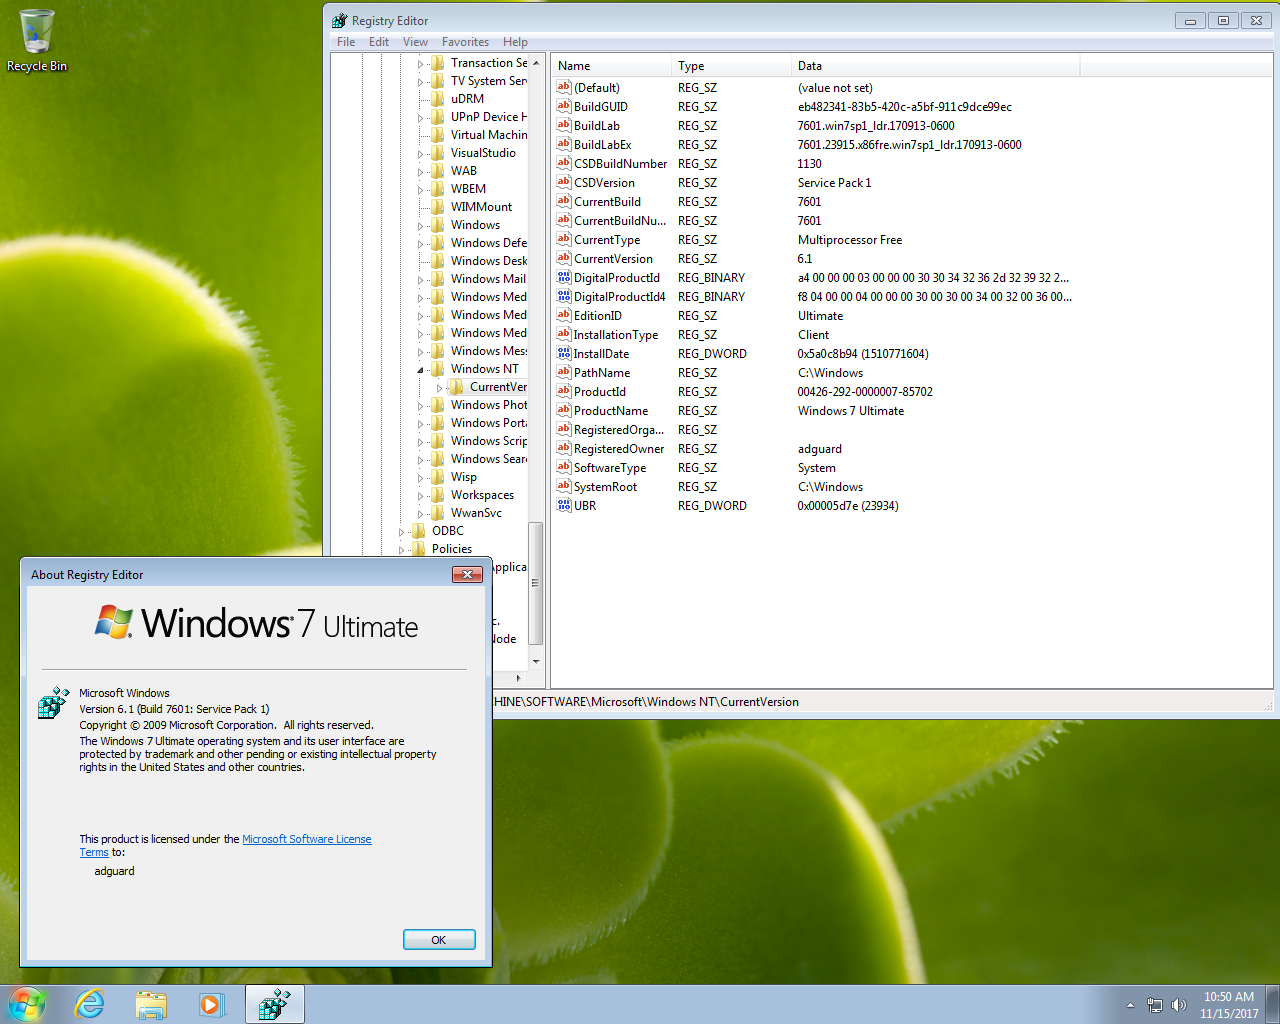The image size is (1280, 1024).
Task: Click the Registry Editor title bar icon
Action: (340, 20)
